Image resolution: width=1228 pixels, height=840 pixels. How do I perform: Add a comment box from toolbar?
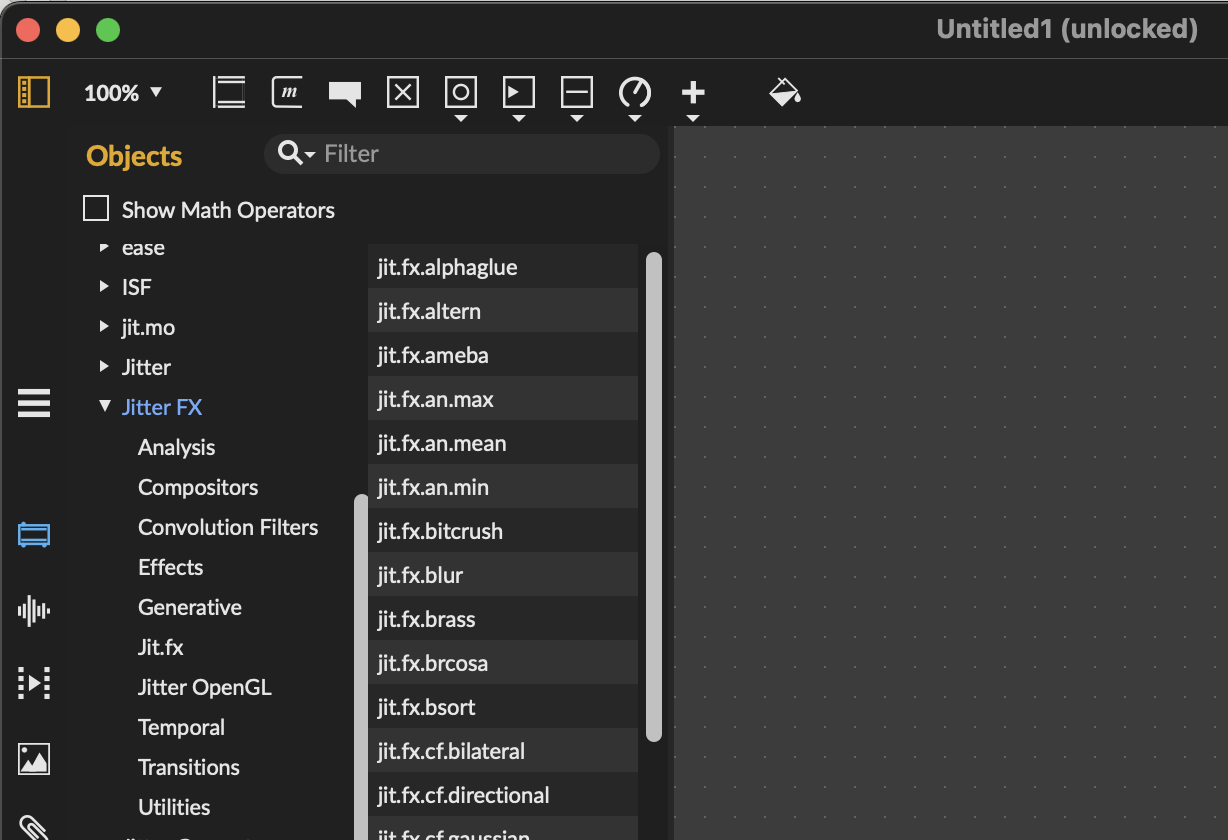point(344,93)
